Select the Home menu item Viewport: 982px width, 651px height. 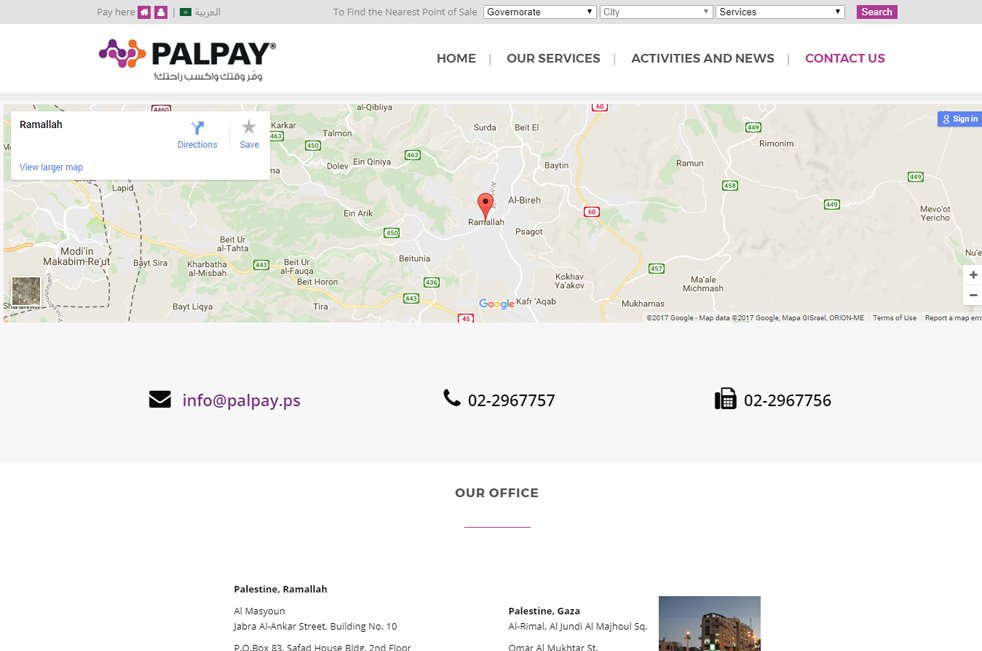coord(456,58)
